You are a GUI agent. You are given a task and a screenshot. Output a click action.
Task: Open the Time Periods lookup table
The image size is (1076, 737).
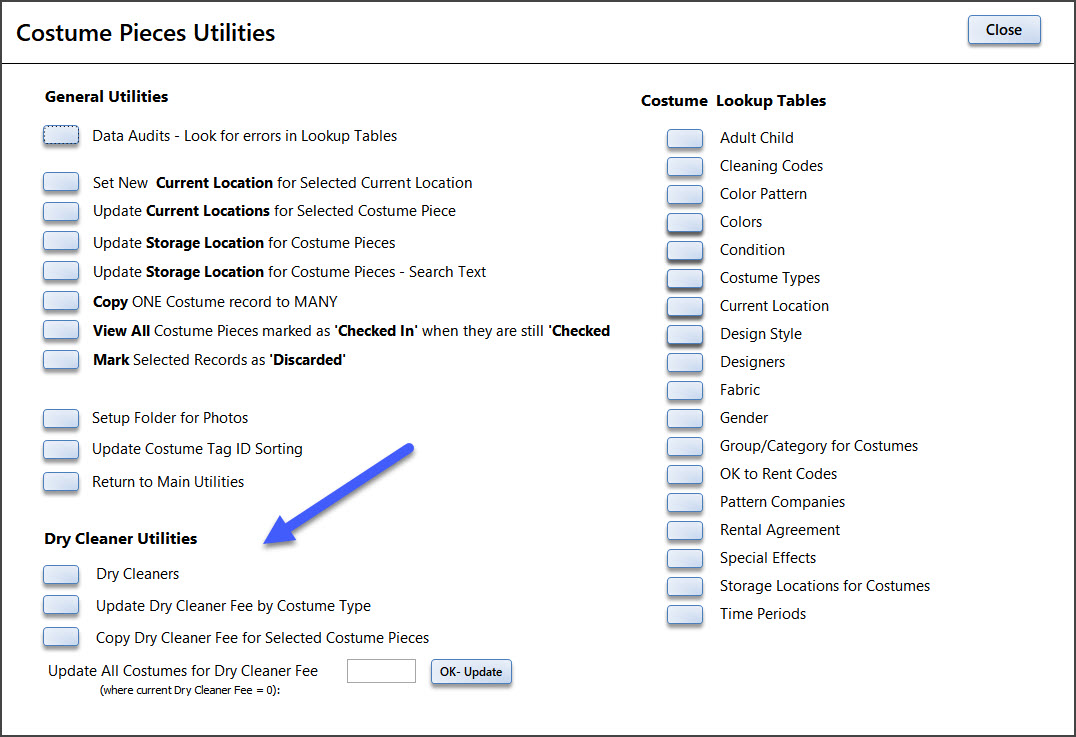(x=685, y=614)
